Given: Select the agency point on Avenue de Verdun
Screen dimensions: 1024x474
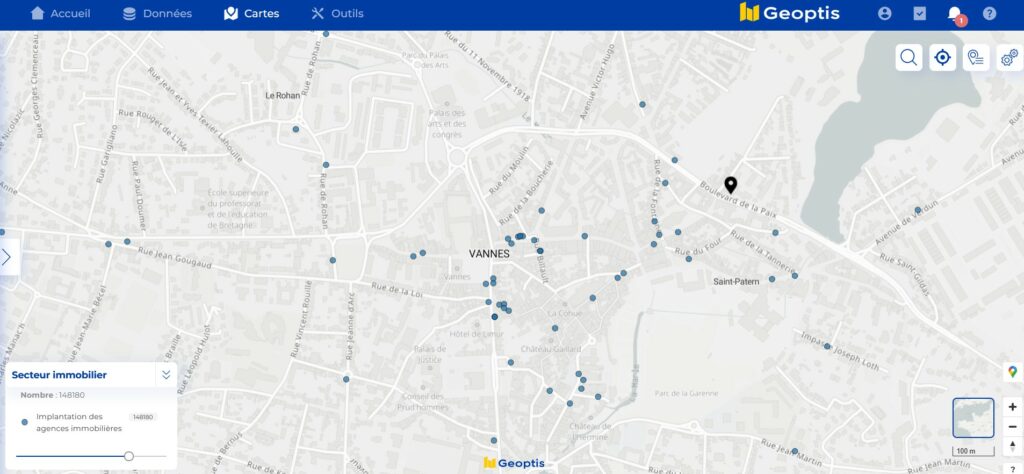Looking at the screenshot, I should click(918, 210).
